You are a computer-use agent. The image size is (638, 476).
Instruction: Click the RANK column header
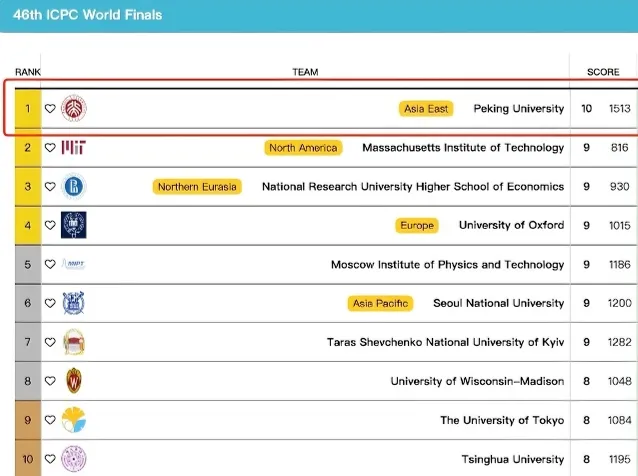click(28, 72)
